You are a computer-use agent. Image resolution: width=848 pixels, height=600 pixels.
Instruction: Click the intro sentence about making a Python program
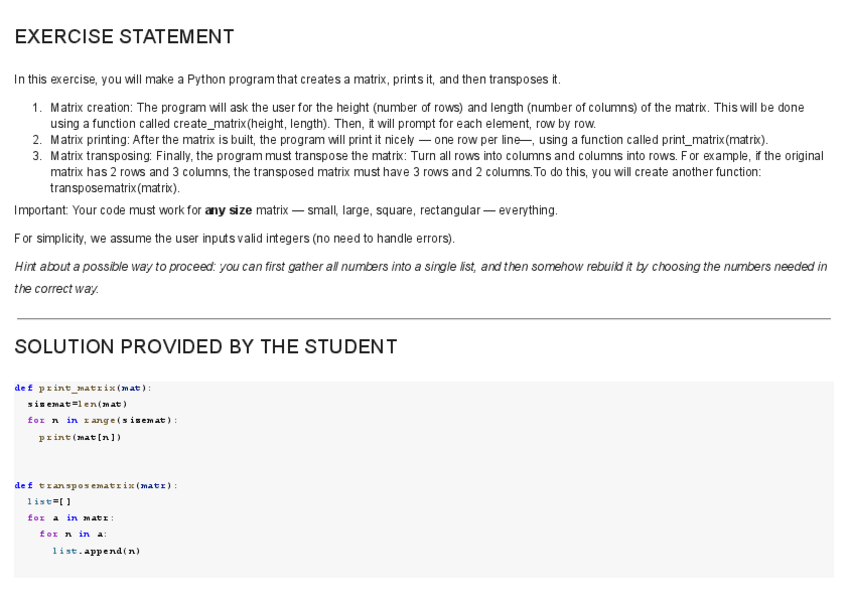[288, 79]
